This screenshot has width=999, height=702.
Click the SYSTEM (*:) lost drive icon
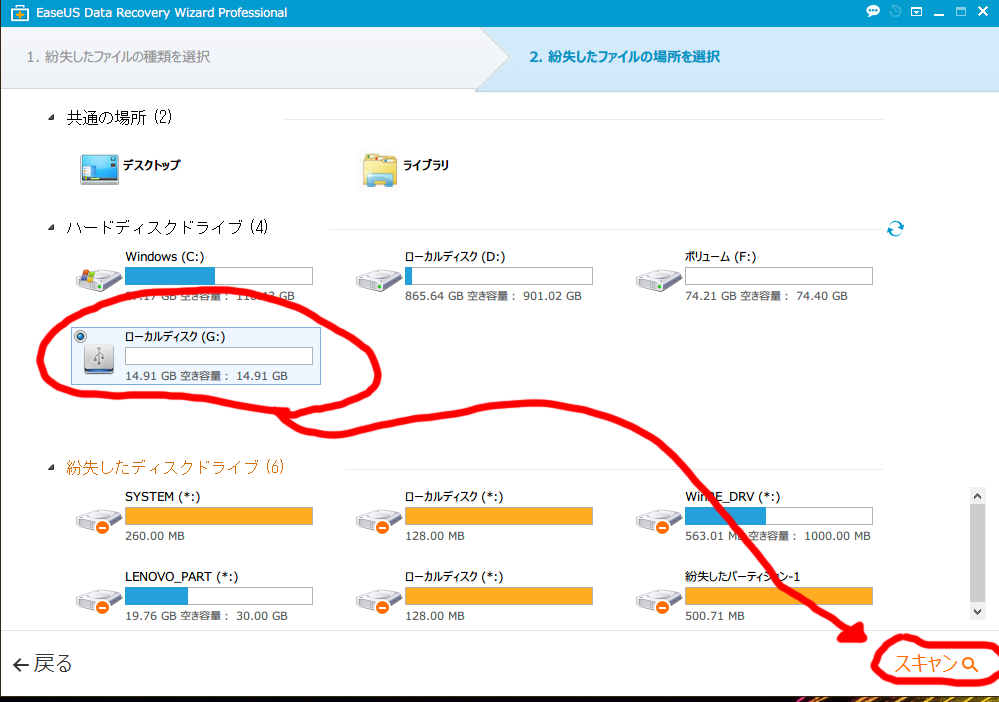tap(99, 520)
